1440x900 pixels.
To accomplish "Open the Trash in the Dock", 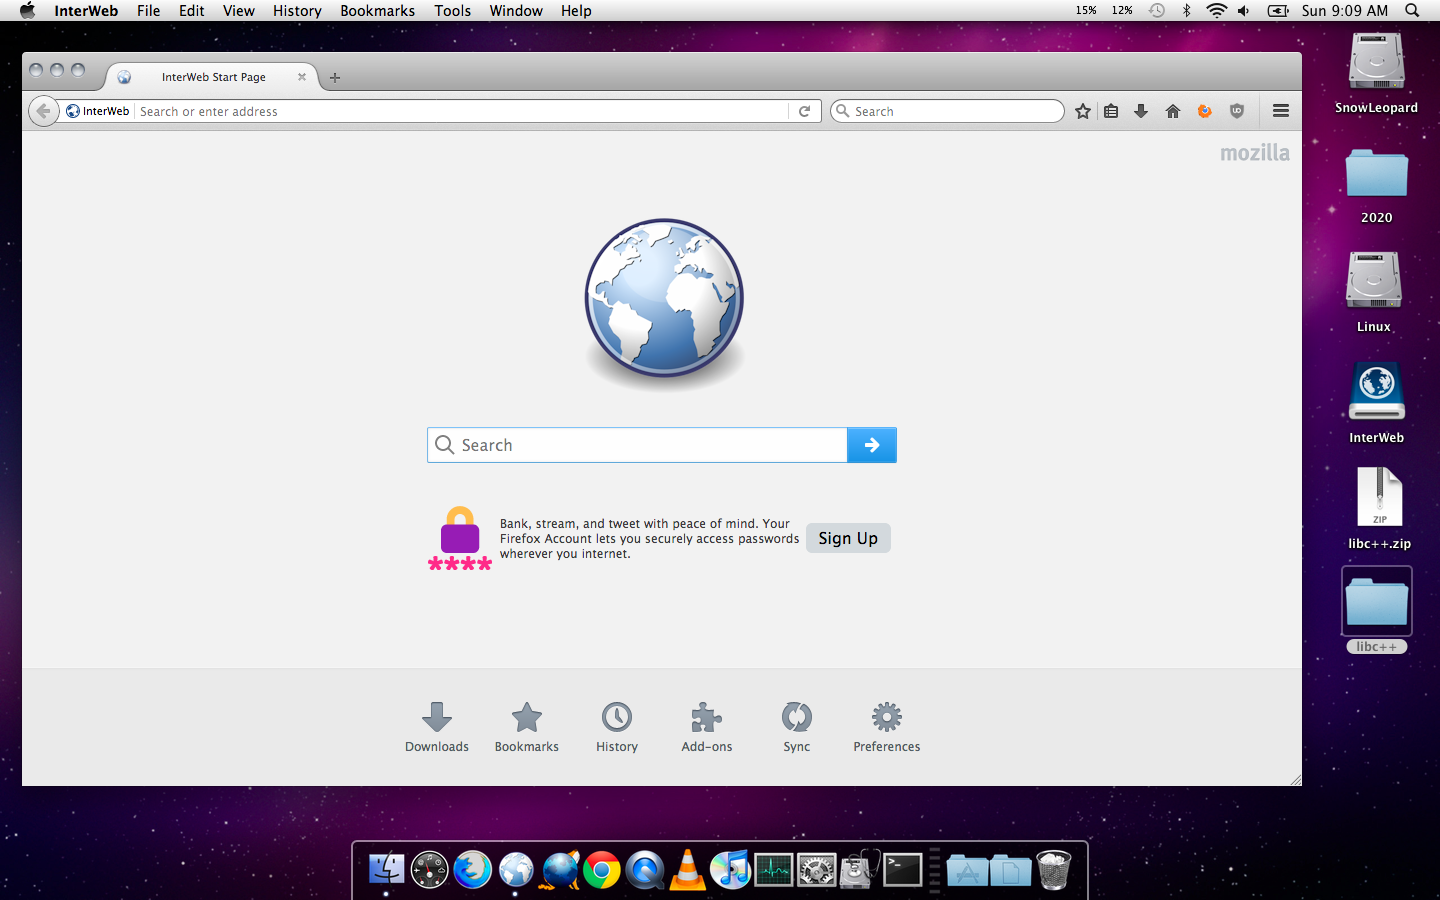I will [1053, 870].
